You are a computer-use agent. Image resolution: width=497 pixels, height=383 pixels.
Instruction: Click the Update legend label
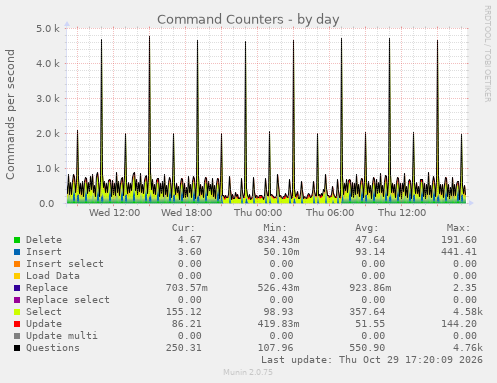click(x=44, y=324)
